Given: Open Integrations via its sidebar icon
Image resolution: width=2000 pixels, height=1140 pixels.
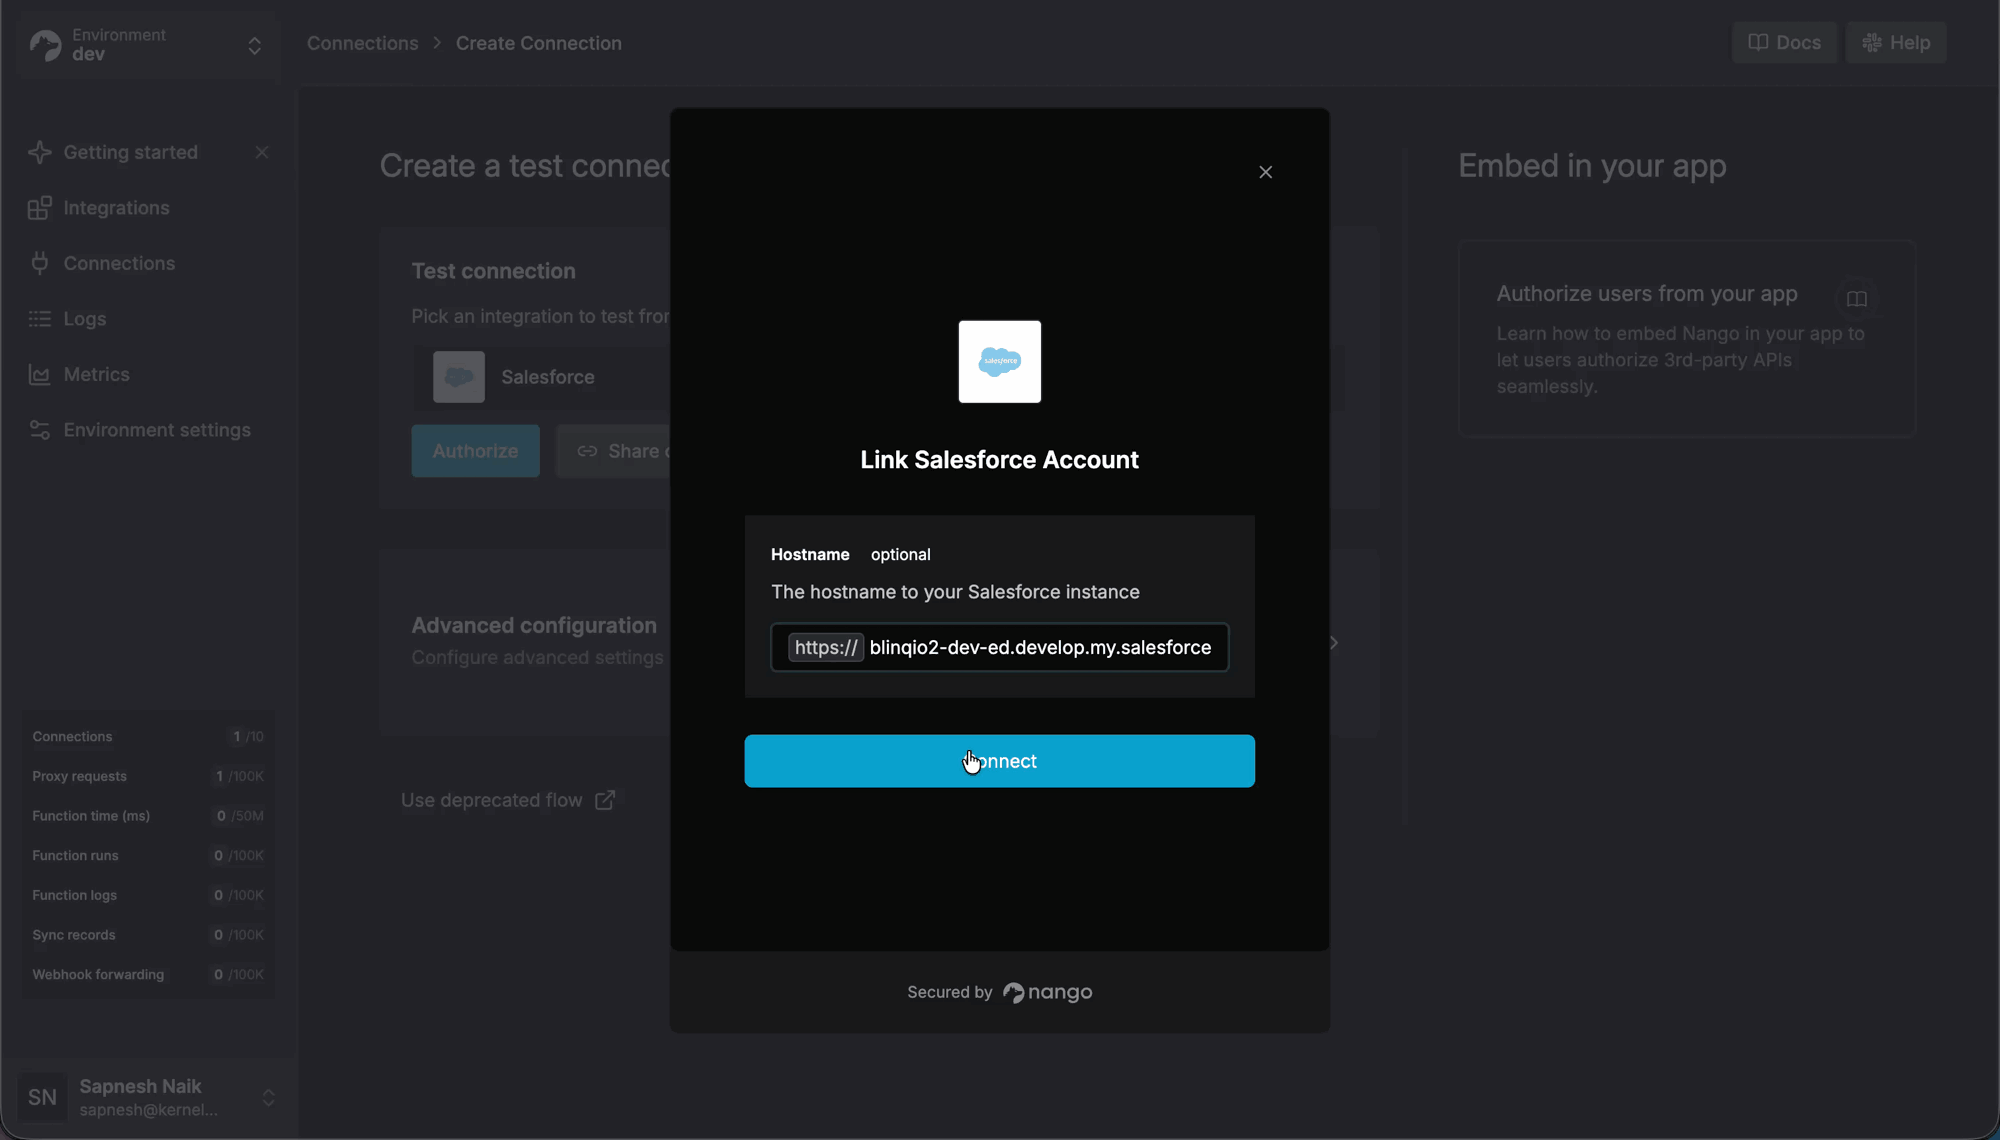Looking at the screenshot, I should (x=40, y=208).
